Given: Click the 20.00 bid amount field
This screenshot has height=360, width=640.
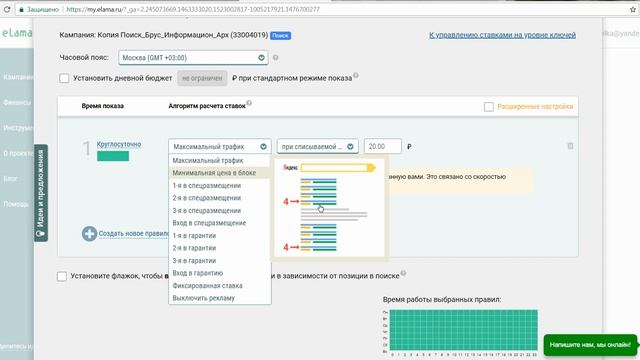Looking at the screenshot, I should coord(382,147).
